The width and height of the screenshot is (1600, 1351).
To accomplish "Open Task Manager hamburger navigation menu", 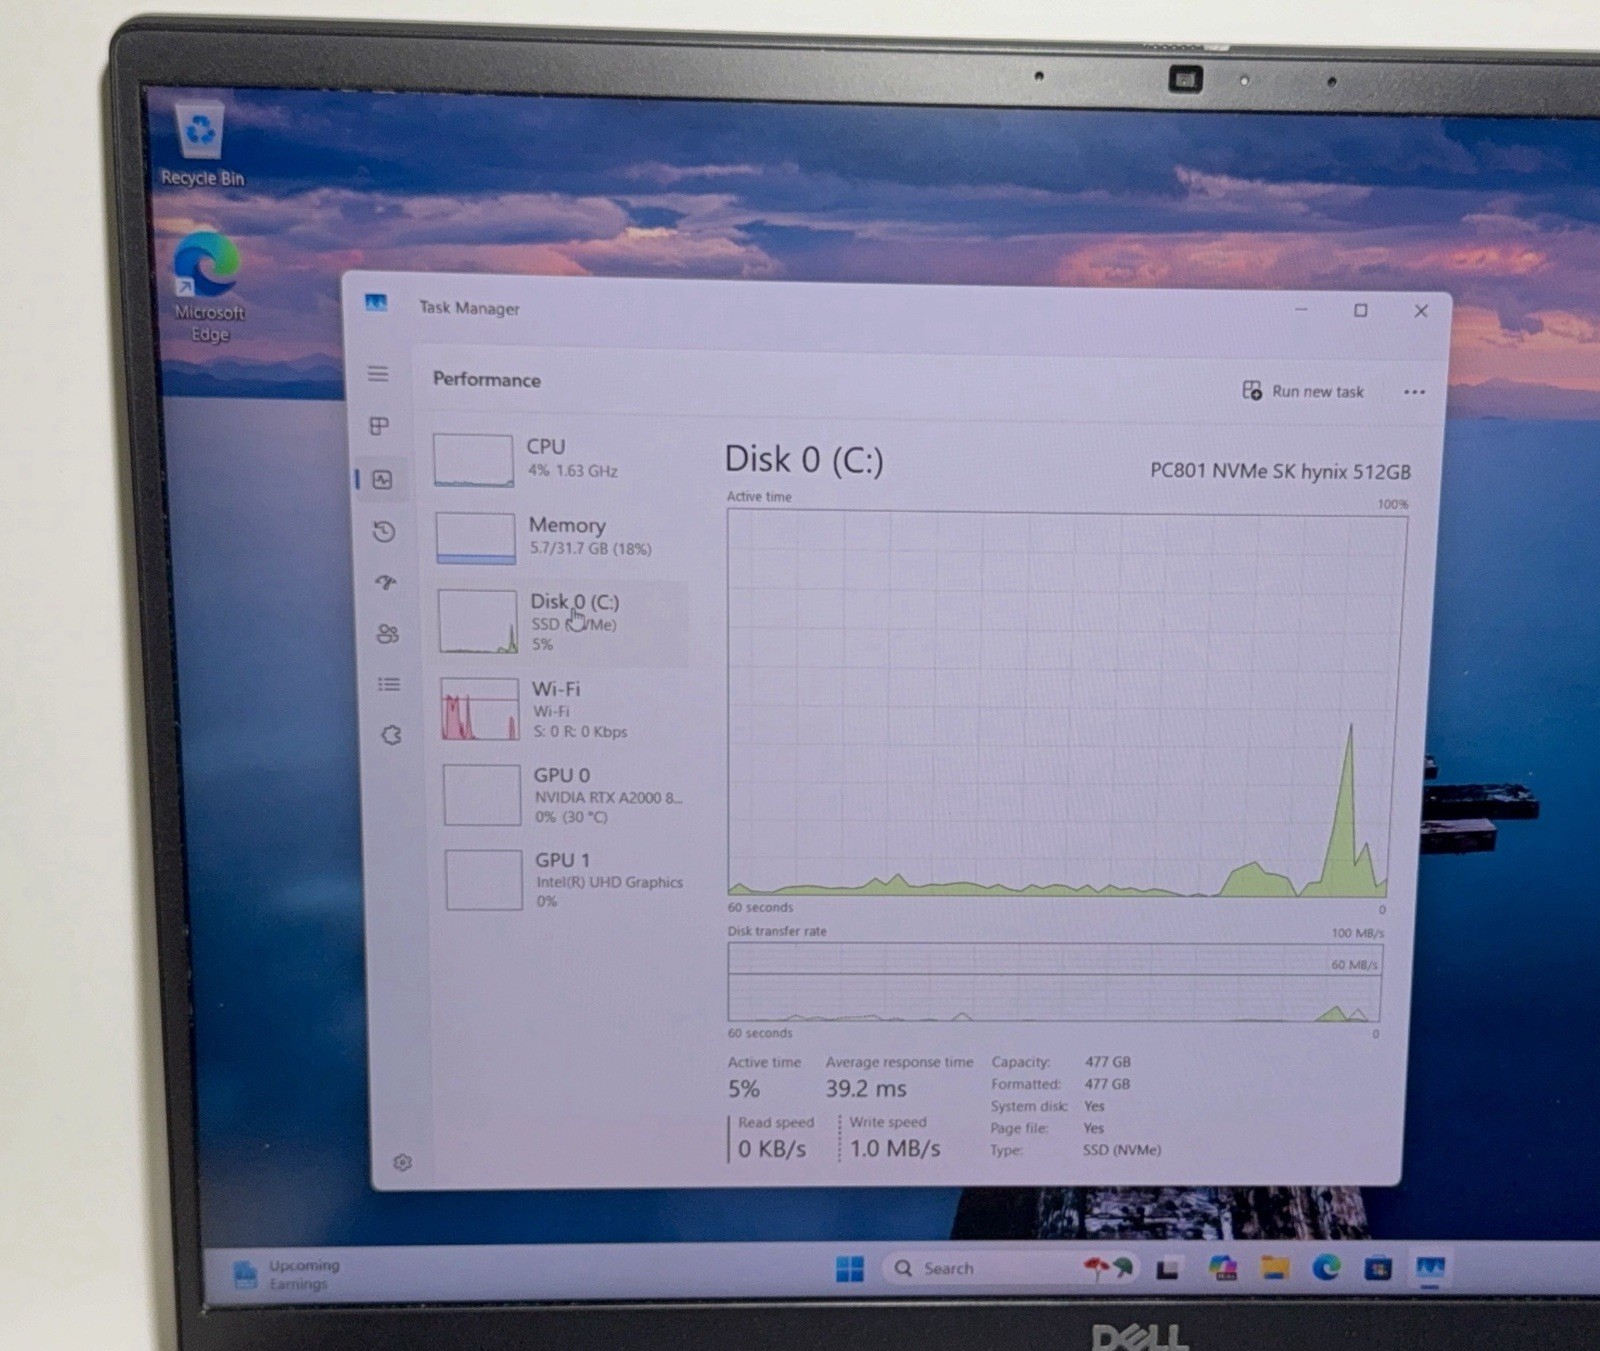I will [378, 374].
